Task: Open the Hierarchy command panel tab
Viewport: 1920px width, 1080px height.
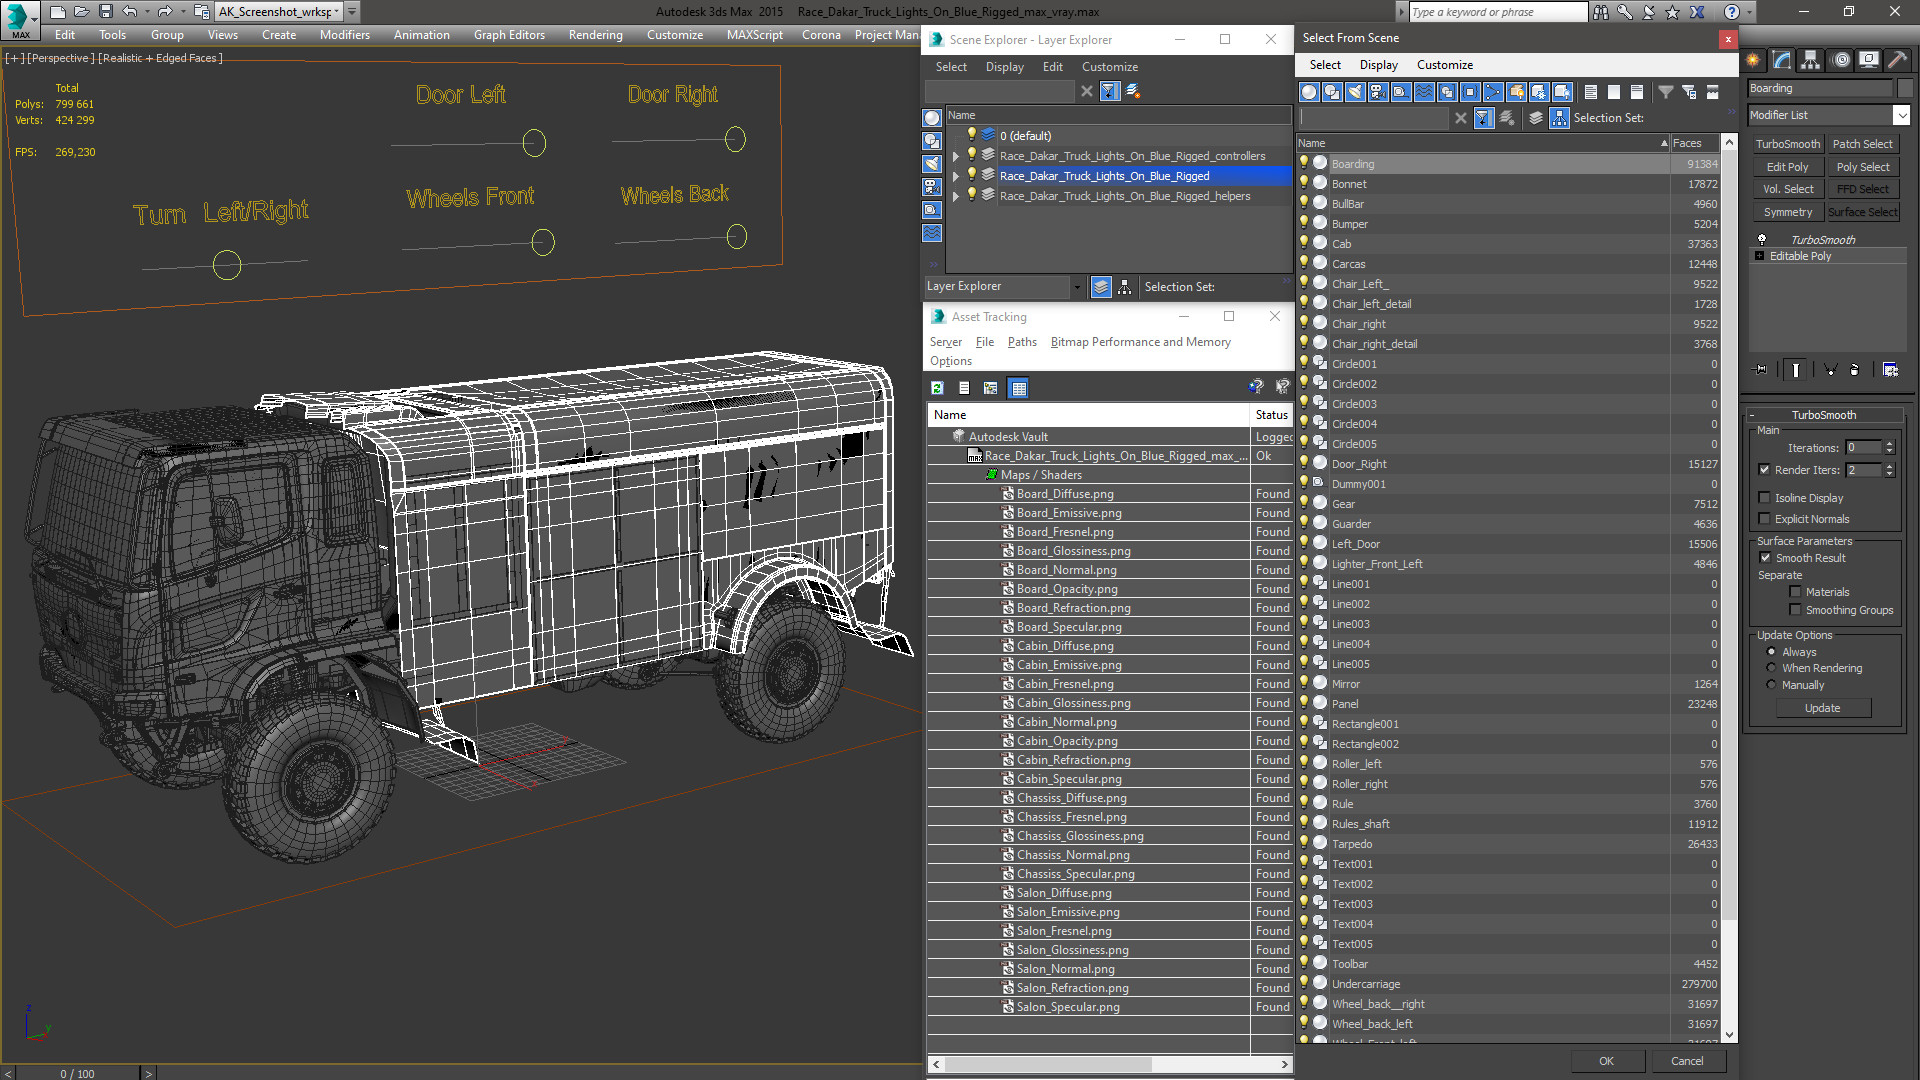Action: coord(1811,60)
